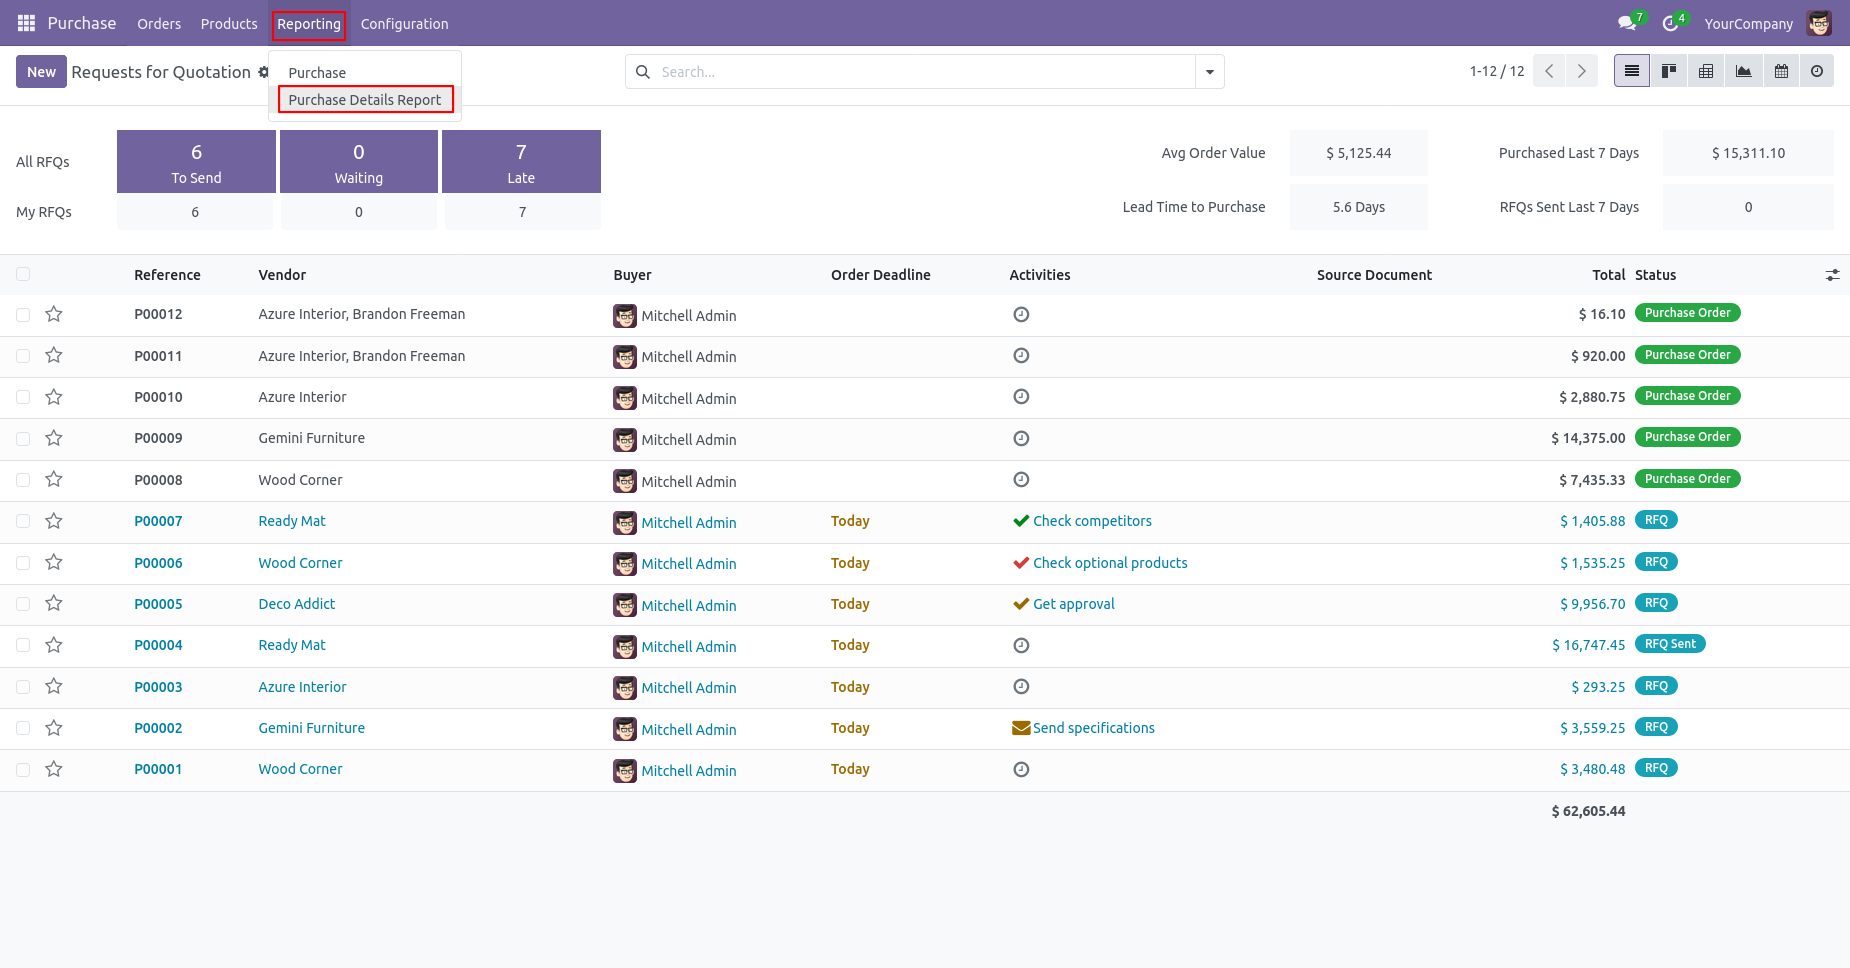
Task: Switch to Calendar view
Action: point(1781,71)
